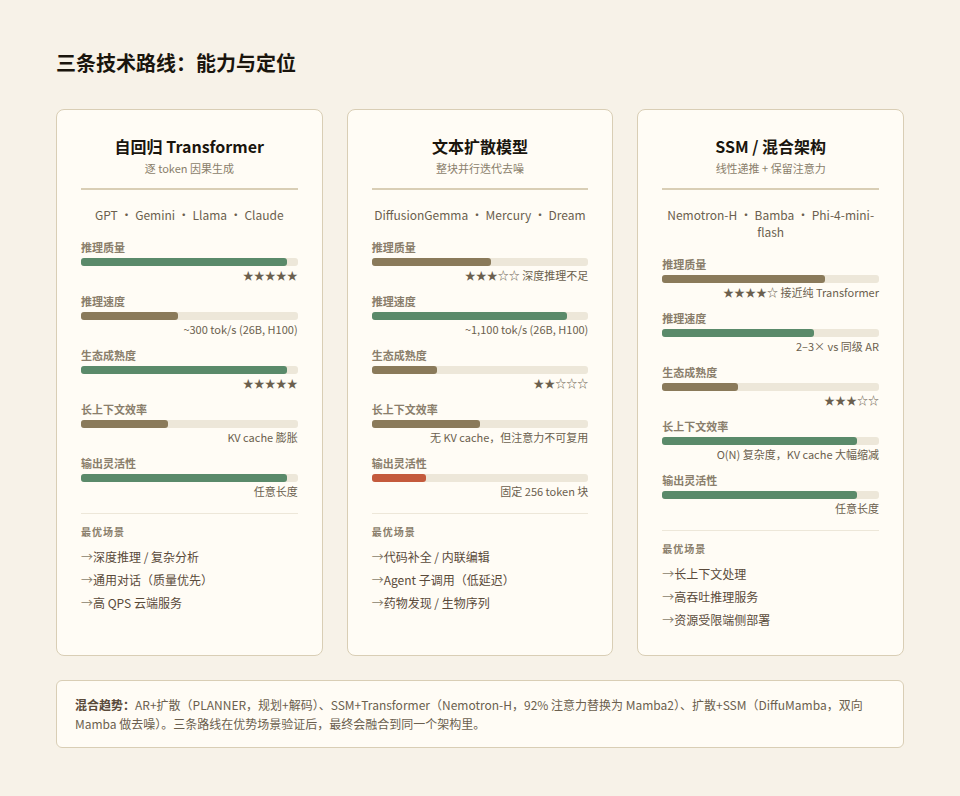Click the item →药物发现 / 生物序列
960x796 pixels.
click(x=430, y=604)
